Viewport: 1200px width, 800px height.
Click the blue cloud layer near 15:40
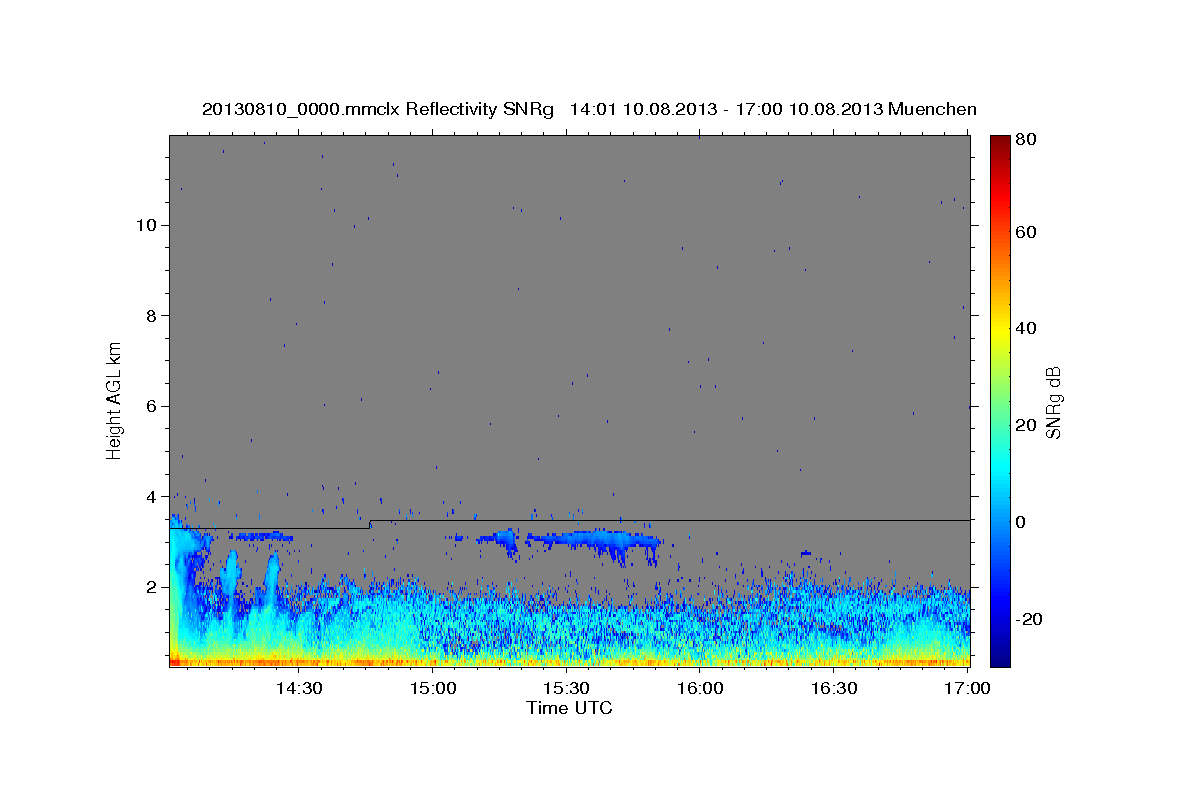click(x=595, y=541)
